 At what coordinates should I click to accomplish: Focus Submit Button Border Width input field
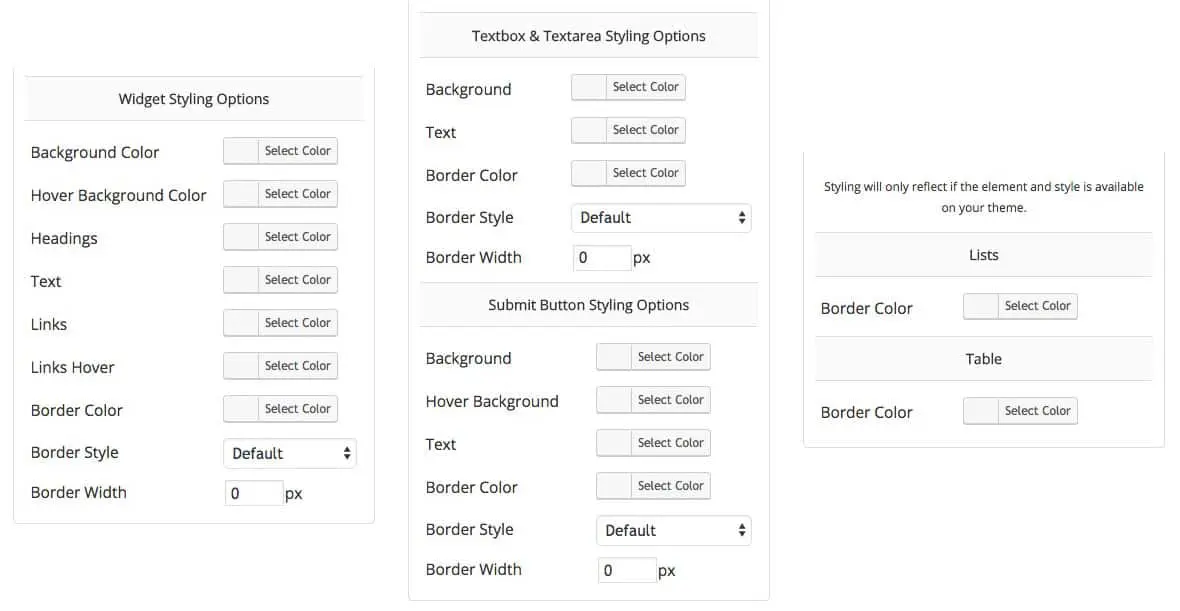pyautogui.click(x=627, y=570)
